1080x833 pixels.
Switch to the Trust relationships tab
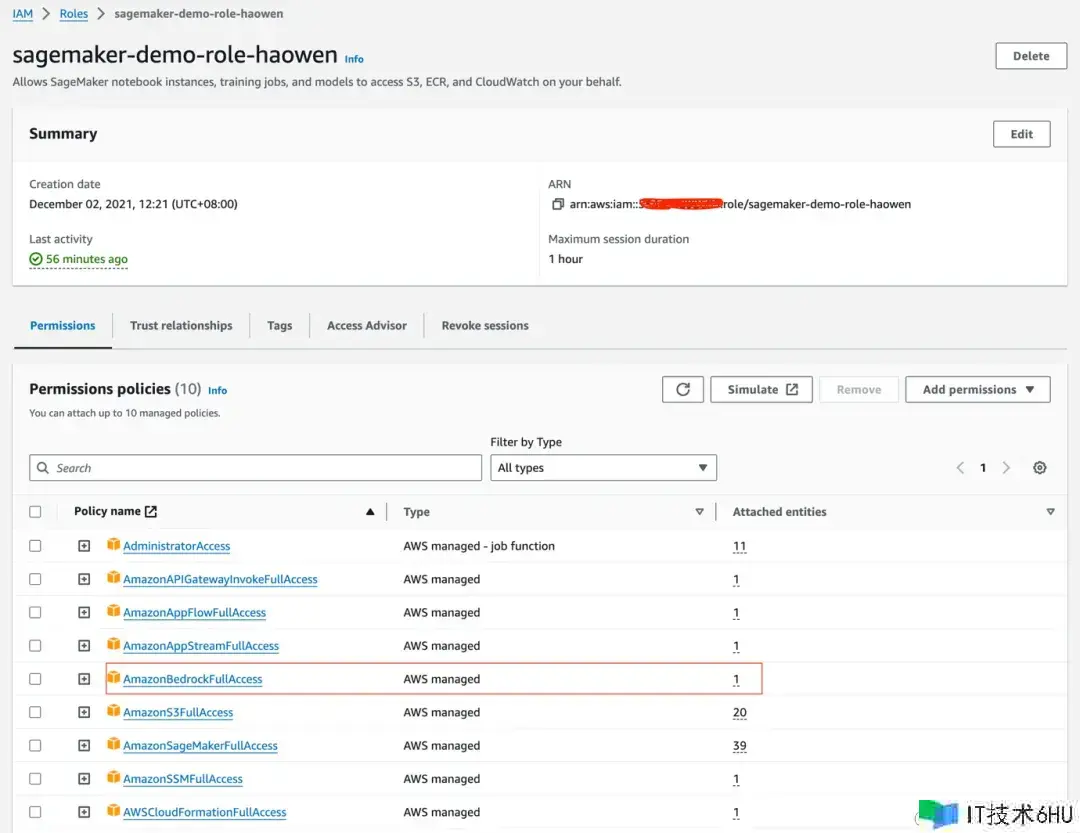(x=181, y=326)
